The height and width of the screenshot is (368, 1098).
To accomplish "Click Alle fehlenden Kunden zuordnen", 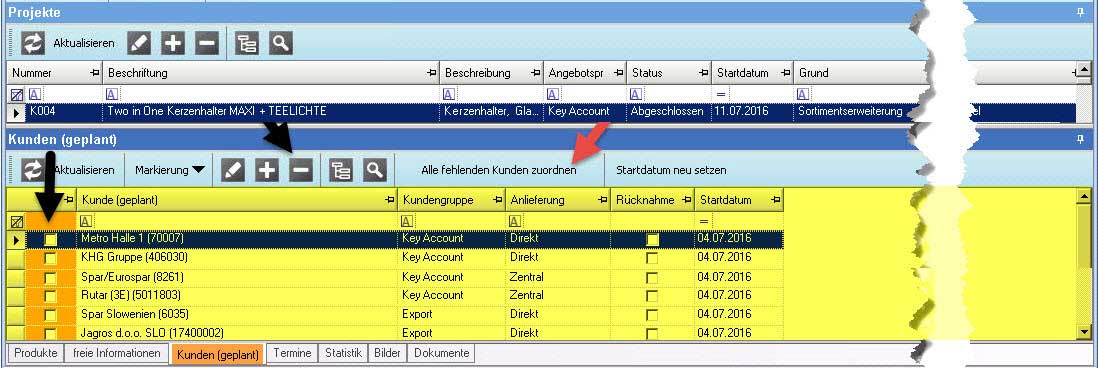I will (x=499, y=170).
